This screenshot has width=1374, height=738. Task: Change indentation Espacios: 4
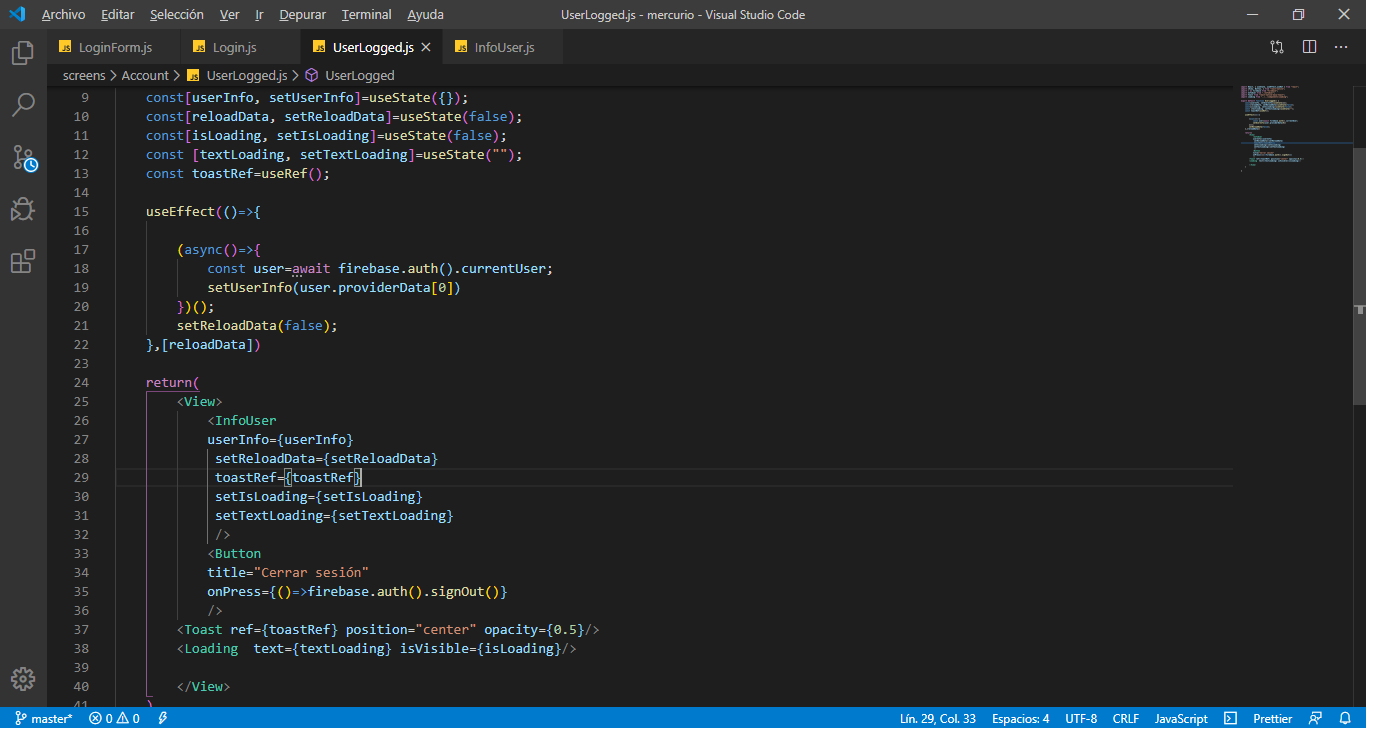pyautogui.click(x=1020, y=718)
